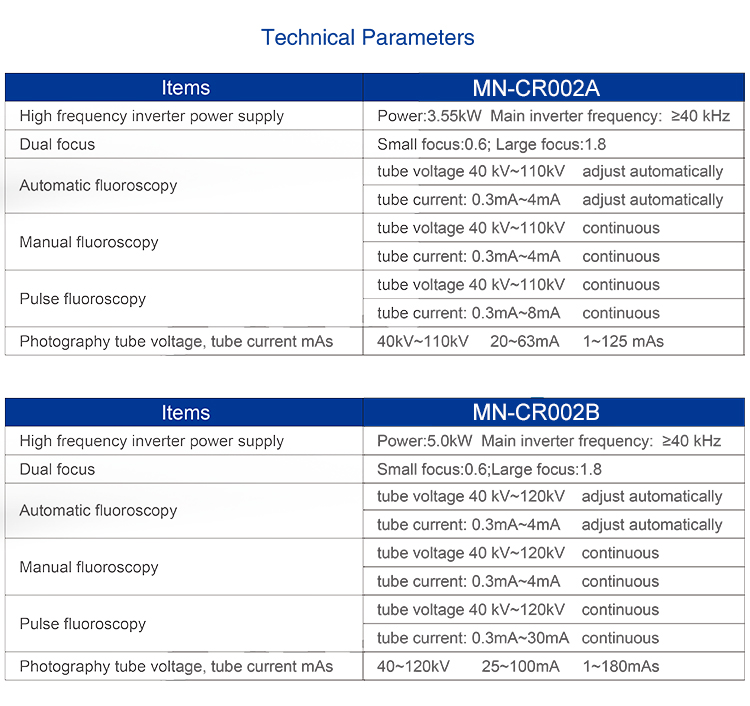The height and width of the screenshot is (706, 750).
Task: Select the Power:3.55kW inverter cell
Action: point(553,116)
